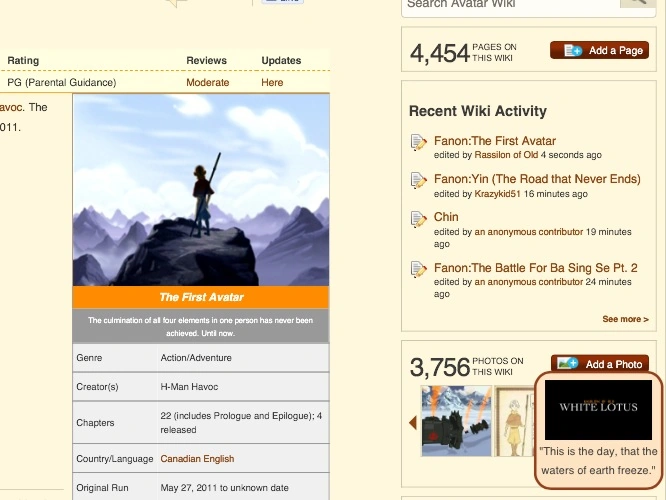666x500 pixels.
Task: Open the Fanon:The First Avatar activity link
Action: (495, 141)
